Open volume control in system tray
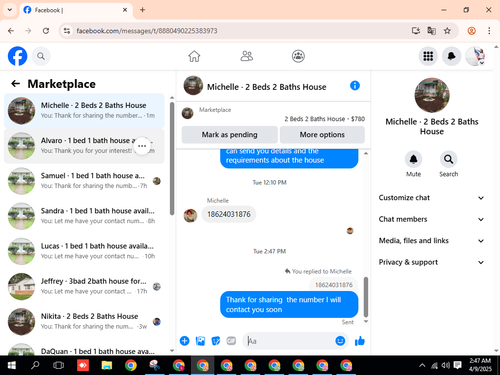This screenshot has height=375, width=500. [446, 365]
